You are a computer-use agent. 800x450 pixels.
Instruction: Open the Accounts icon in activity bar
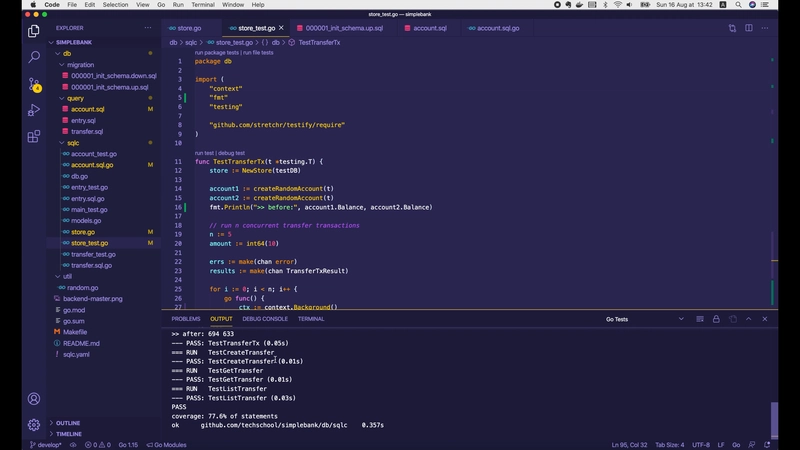33,397
